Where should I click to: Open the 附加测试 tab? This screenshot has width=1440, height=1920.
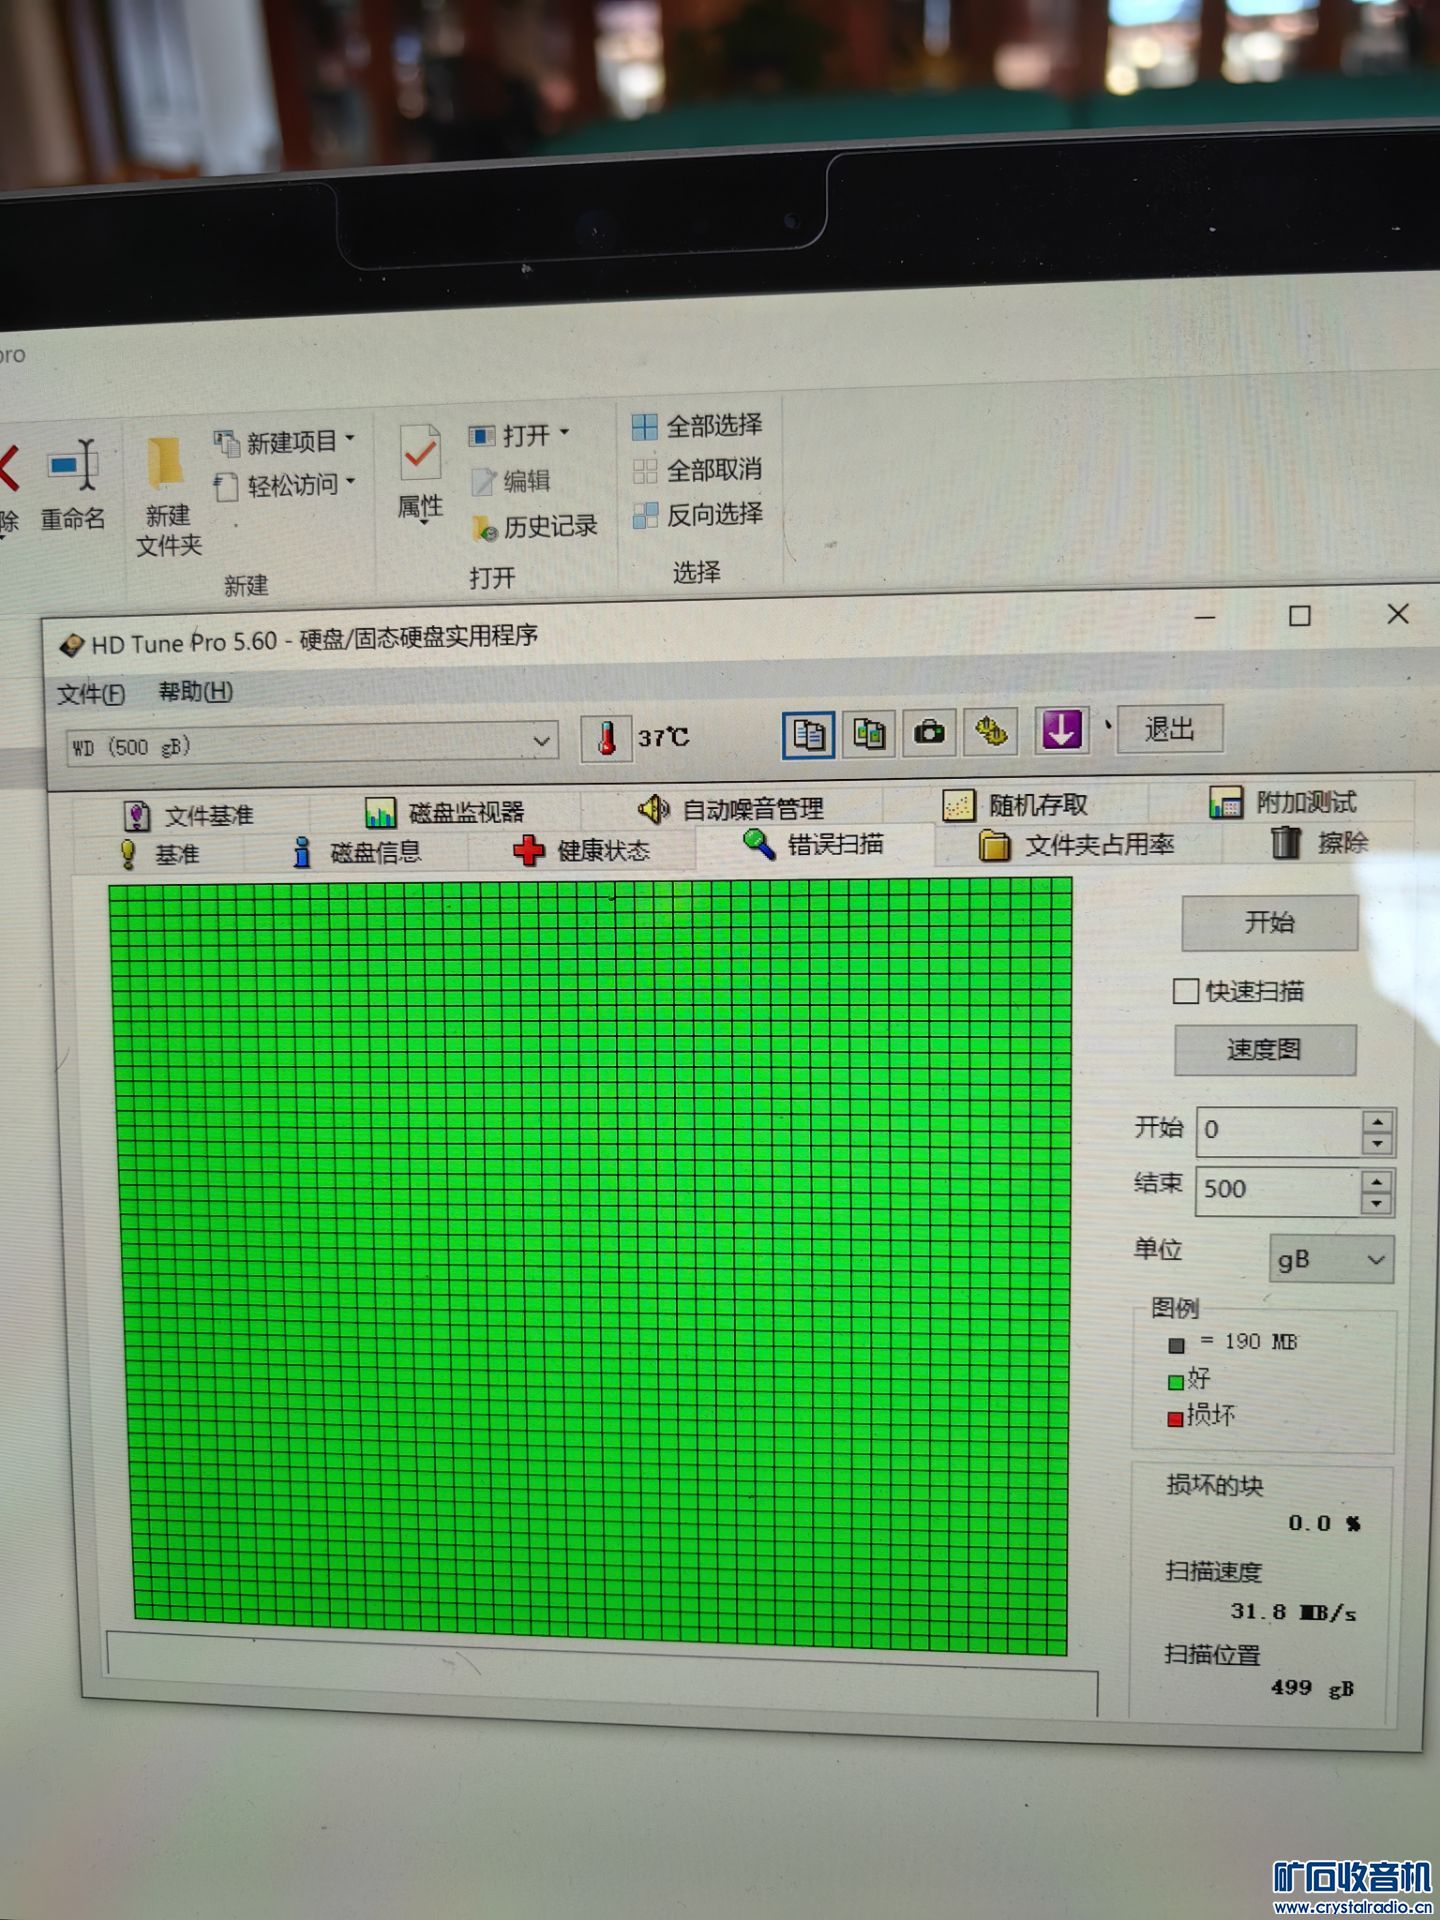pyautogui.click(x=1283, y=802)
